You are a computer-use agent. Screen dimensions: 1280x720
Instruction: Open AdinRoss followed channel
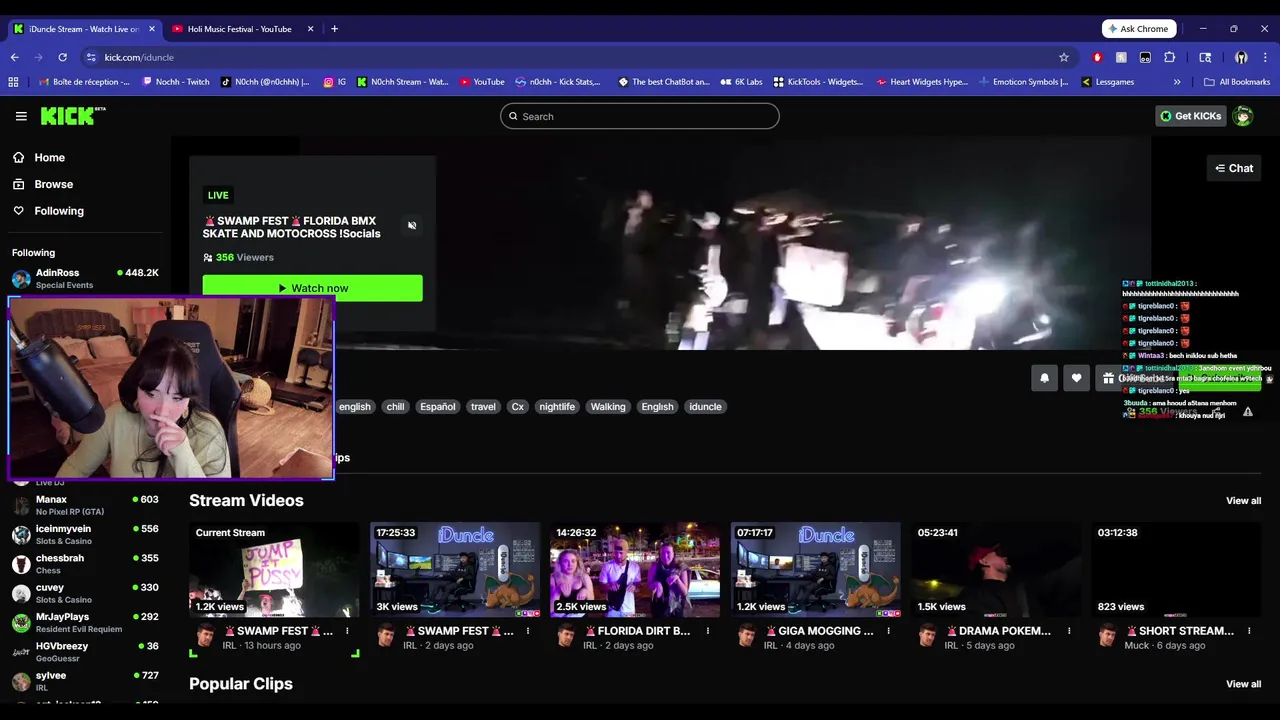[x=85, y=278]
